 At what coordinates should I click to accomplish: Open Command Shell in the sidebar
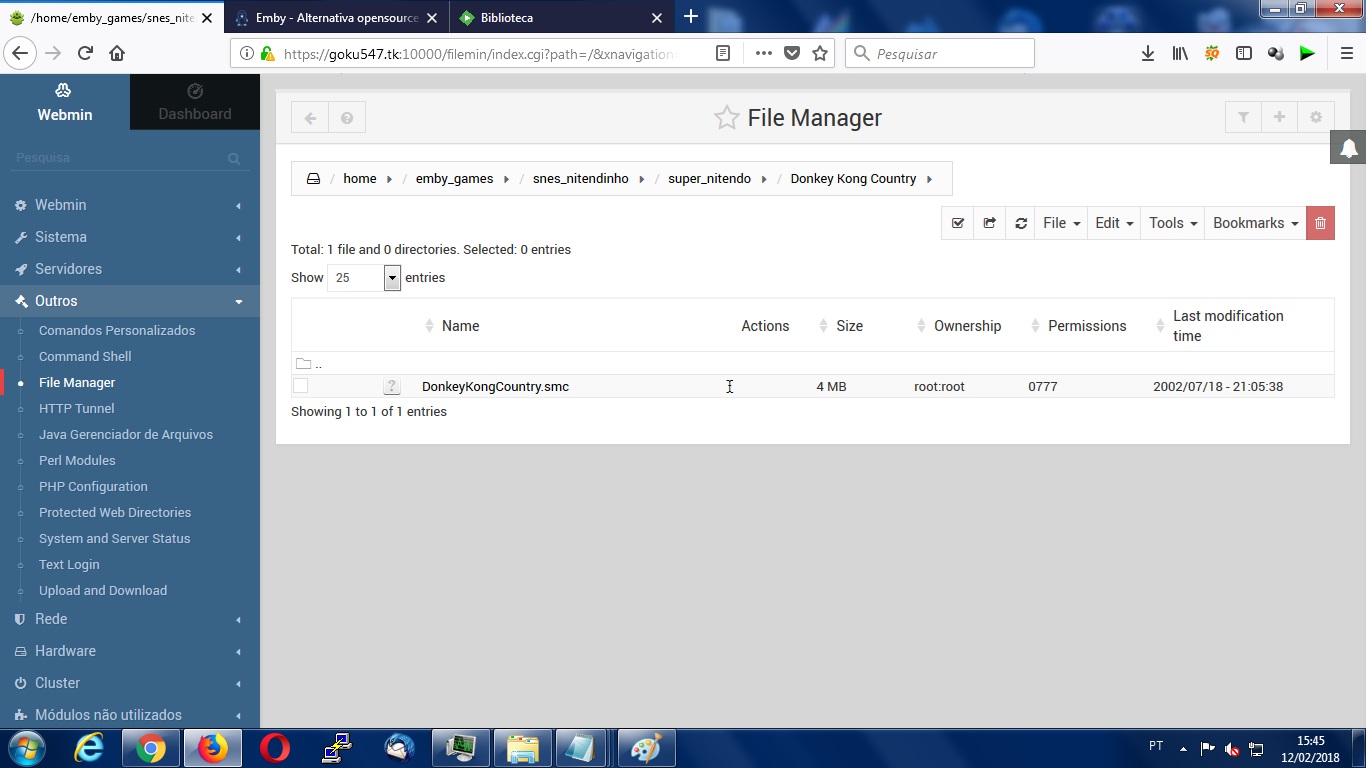point(85,356)
